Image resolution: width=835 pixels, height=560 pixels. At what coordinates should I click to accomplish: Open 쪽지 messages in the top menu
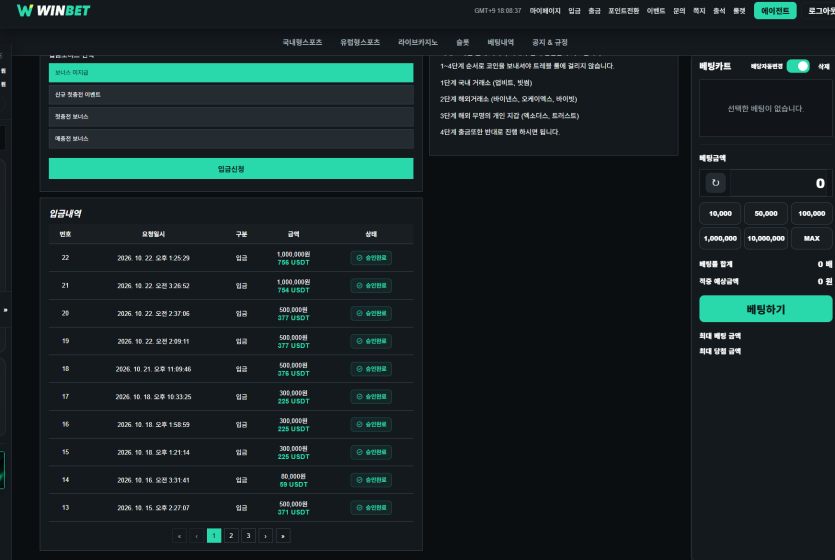699,11
